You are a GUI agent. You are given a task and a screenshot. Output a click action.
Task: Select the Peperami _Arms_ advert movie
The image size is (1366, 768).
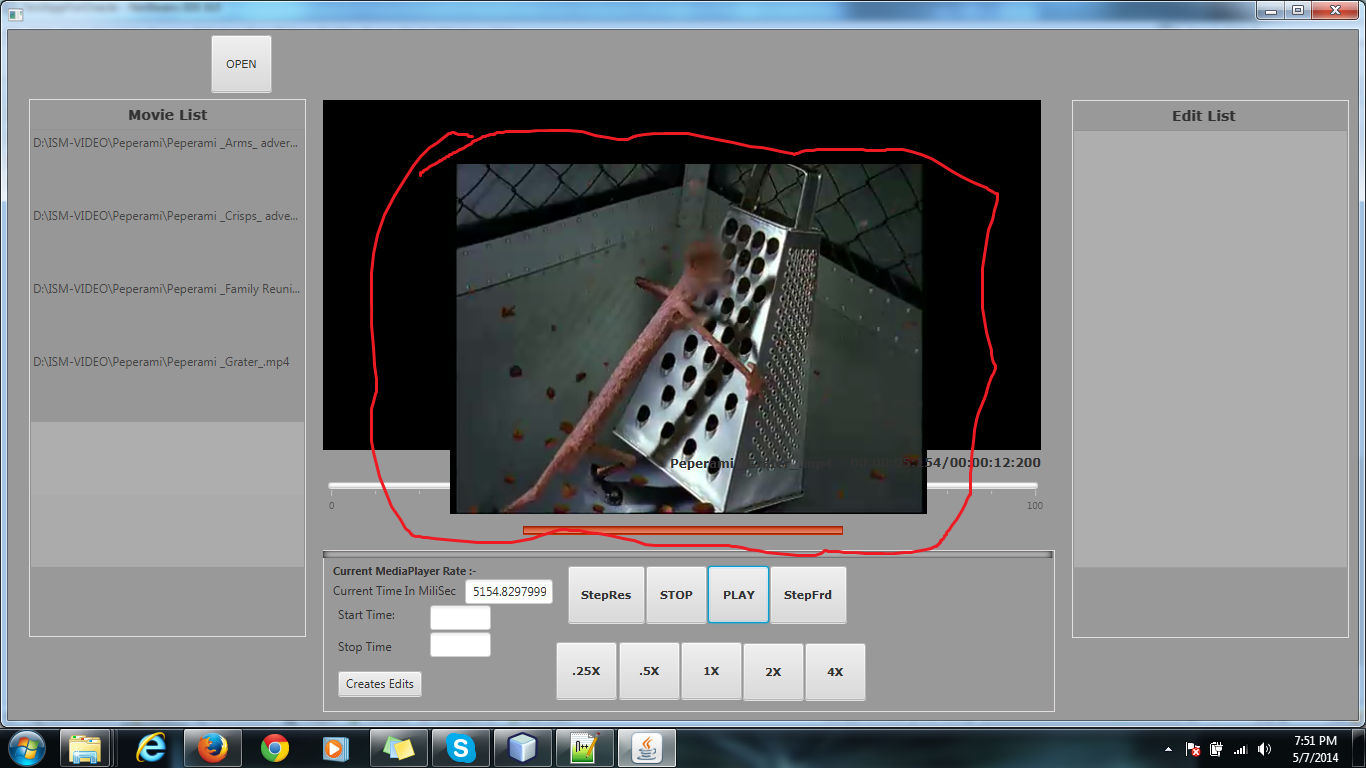click(x=166, y=143)
